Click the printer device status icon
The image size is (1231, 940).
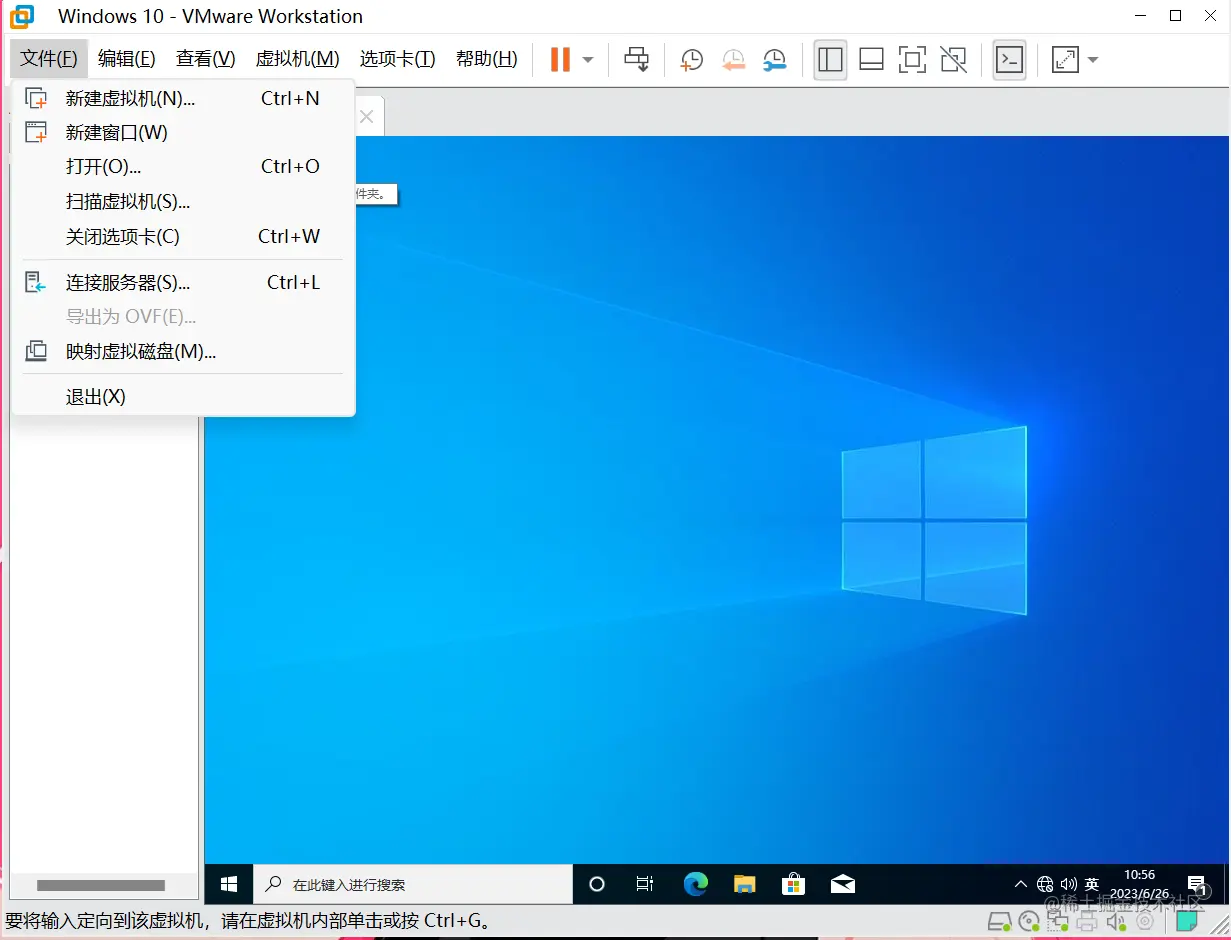coord(1087,922)
